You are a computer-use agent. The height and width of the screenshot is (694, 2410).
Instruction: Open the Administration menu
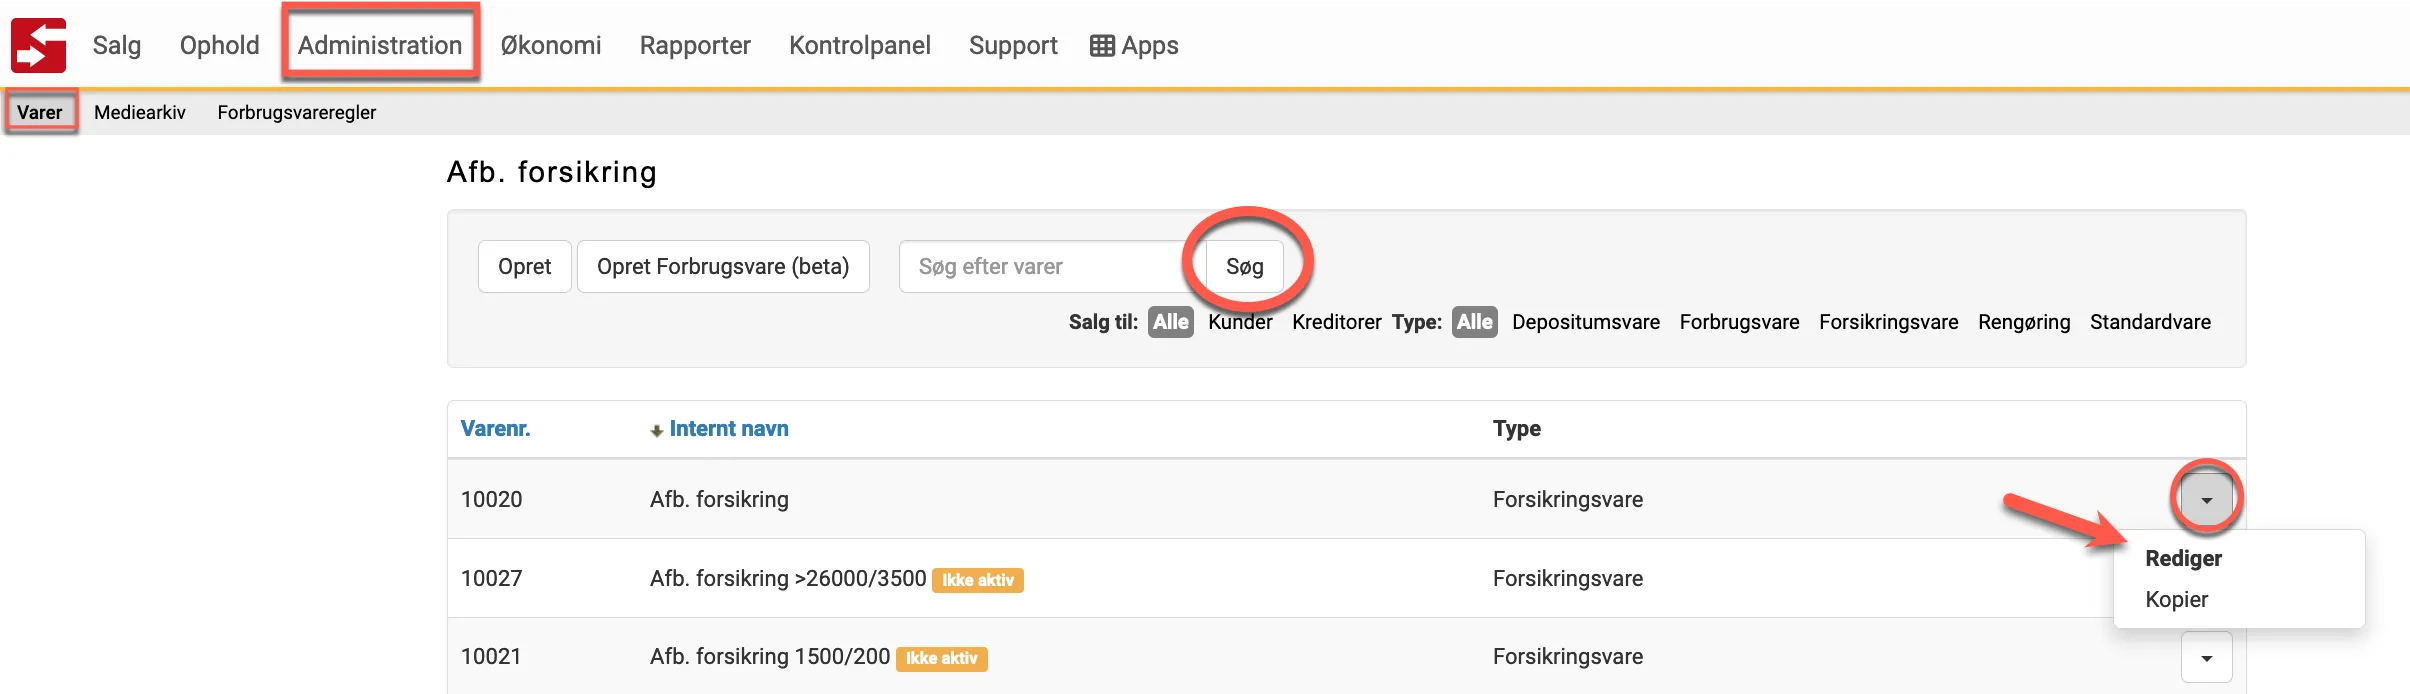coord(380,45)
